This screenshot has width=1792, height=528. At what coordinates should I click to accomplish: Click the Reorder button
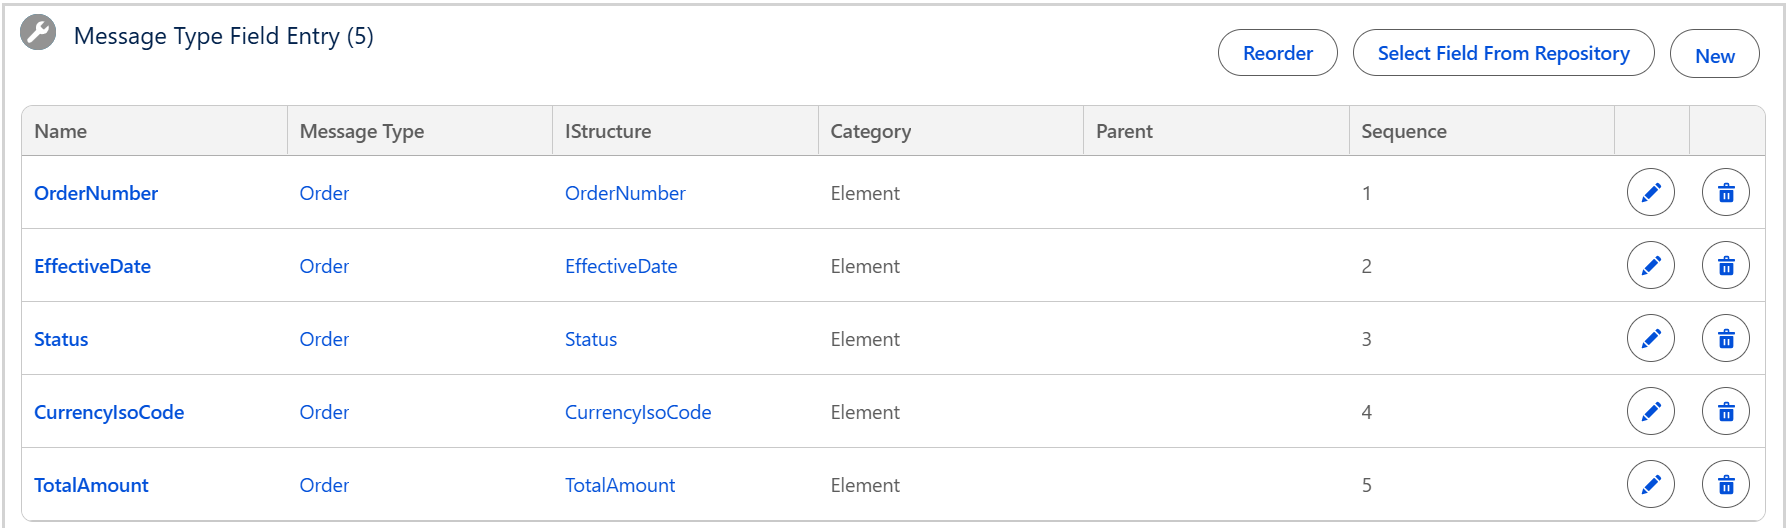pos(1277,53)
